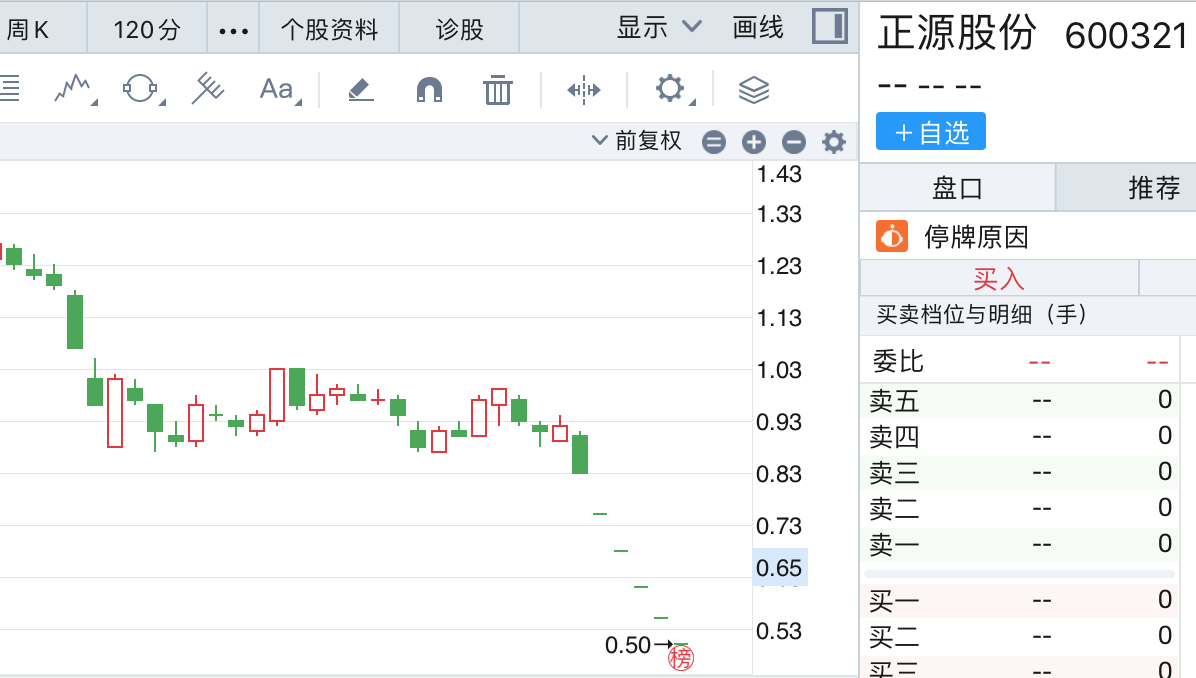The image size is (1196, 678).
Task: Open the layers stack icon
Action: pos(753,90)
